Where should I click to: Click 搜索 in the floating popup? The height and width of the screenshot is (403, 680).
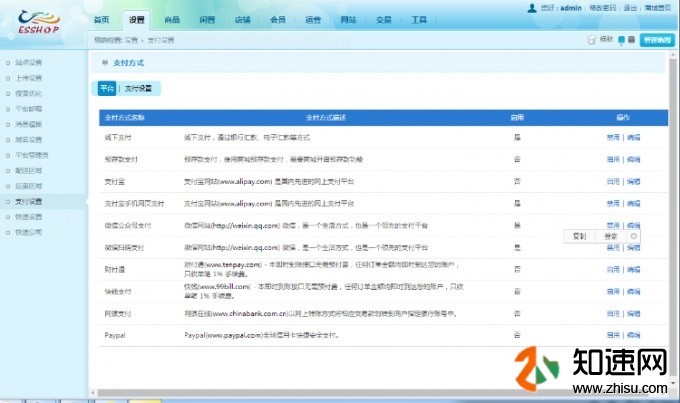611,236
